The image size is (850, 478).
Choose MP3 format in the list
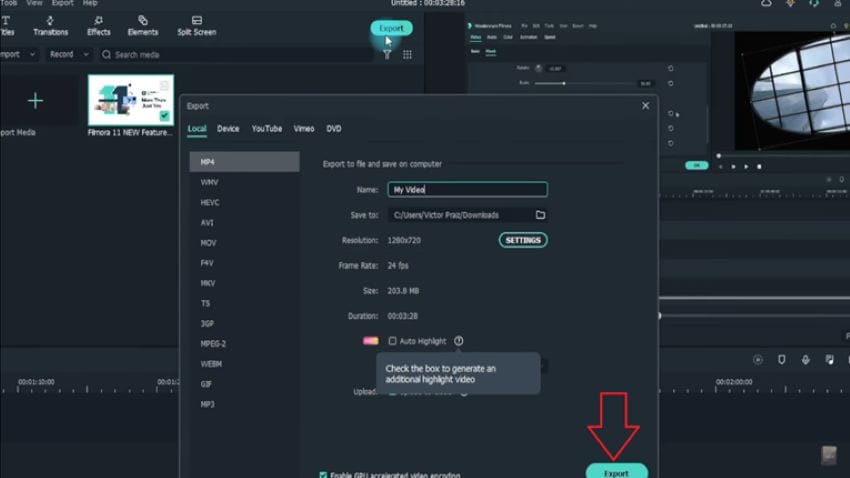(x=244, y=404)
